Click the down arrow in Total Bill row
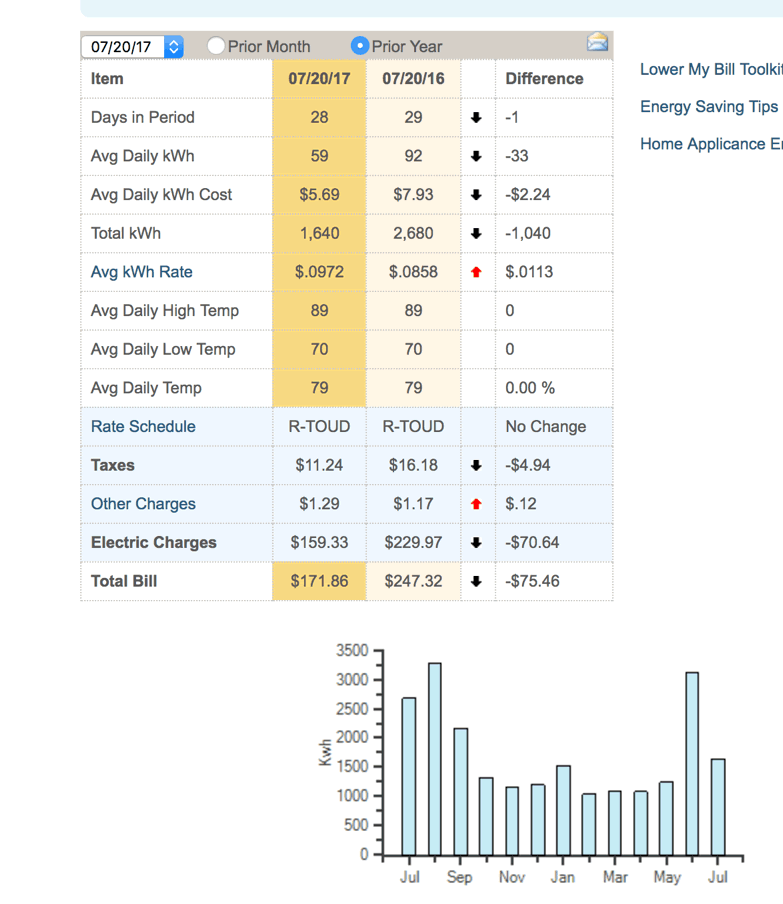 477,581
